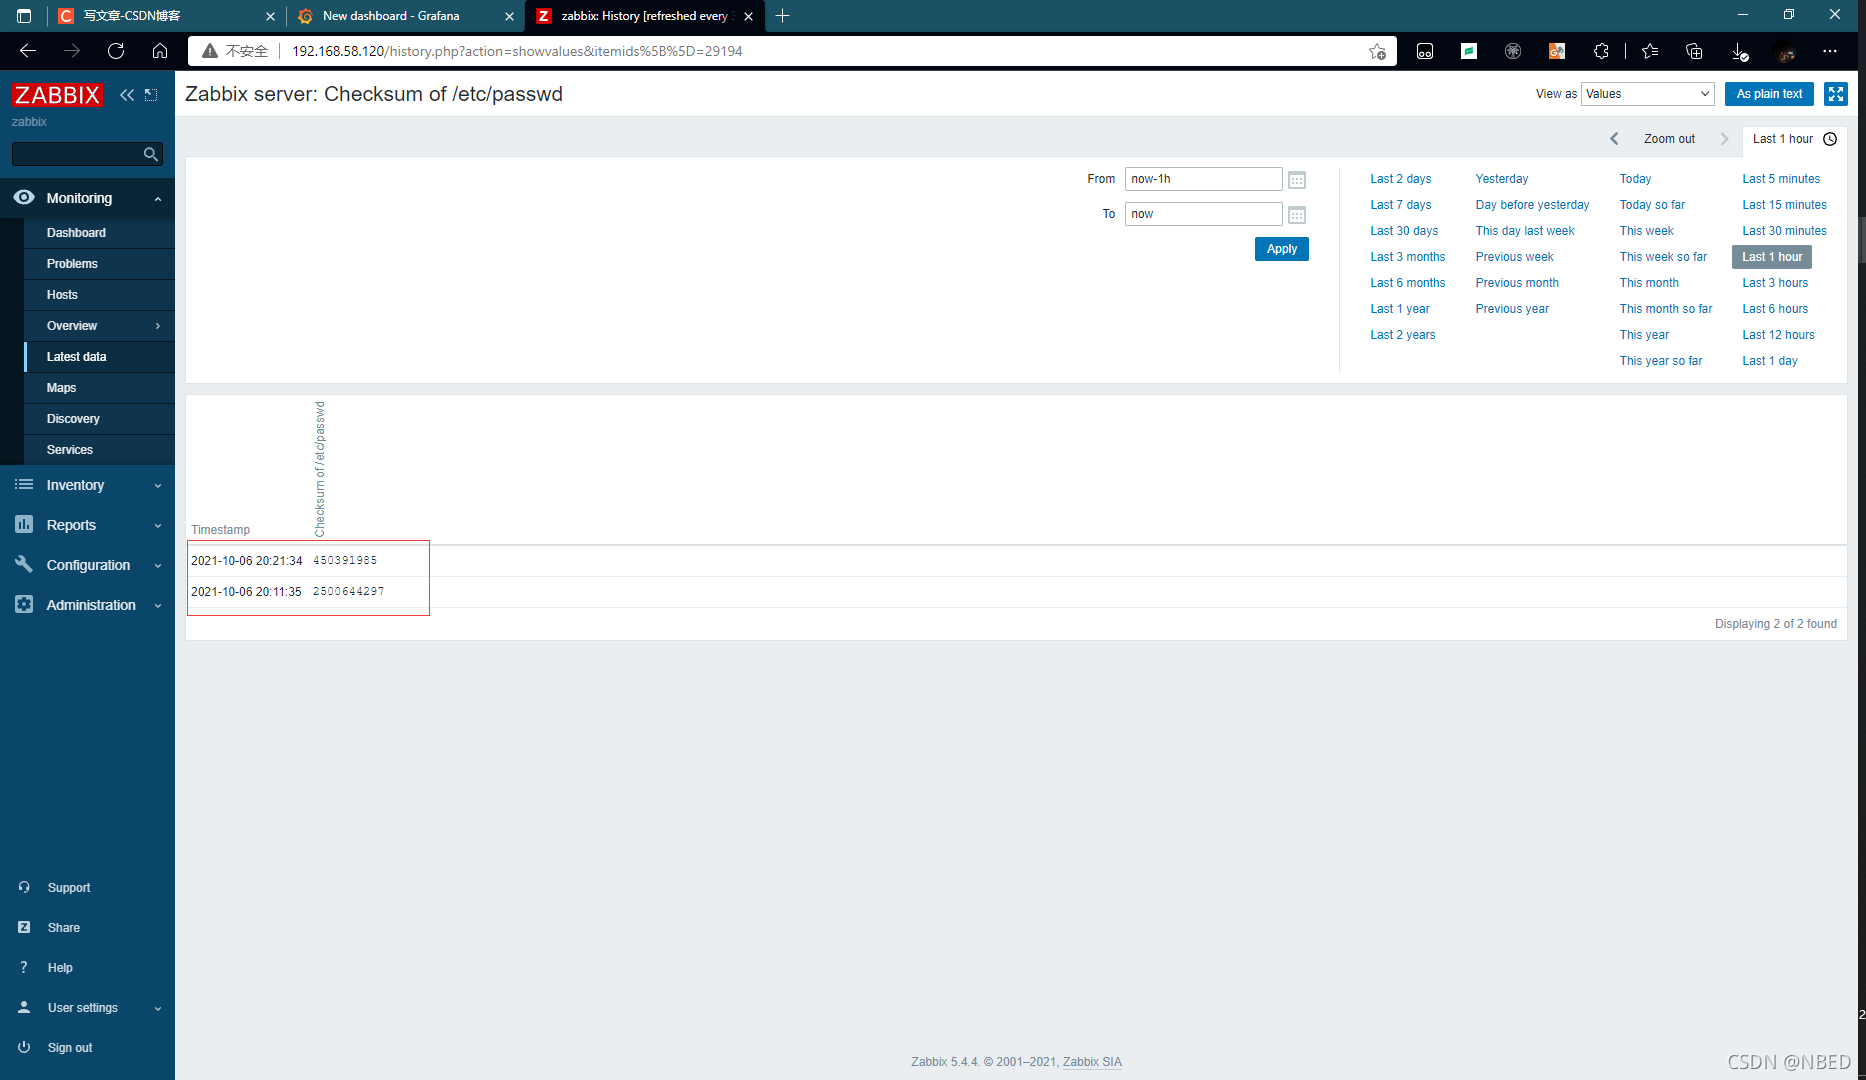Click the checksum value 450391985
The width and height of the screenshot is (1866, 1080).
pos(345,561)
